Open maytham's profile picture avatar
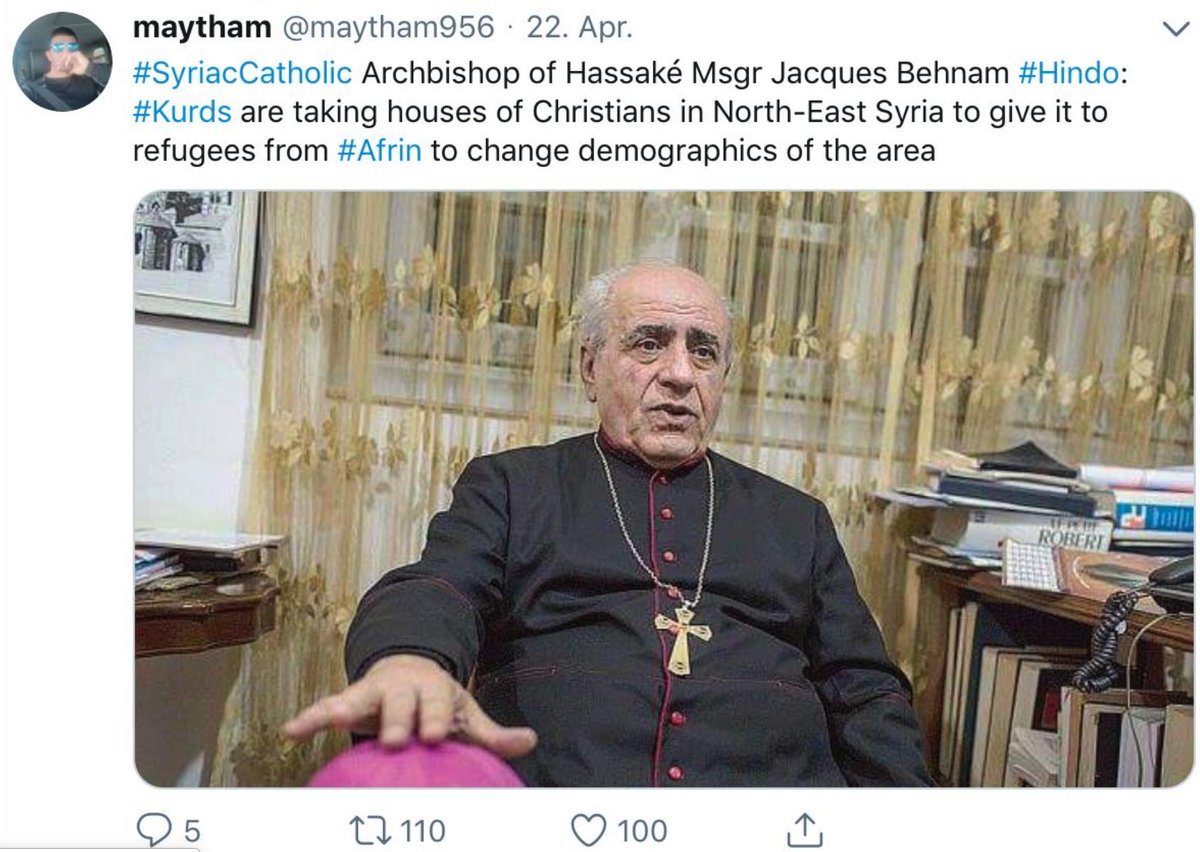Screen dimensions: 1200x852 click(62, 62)
